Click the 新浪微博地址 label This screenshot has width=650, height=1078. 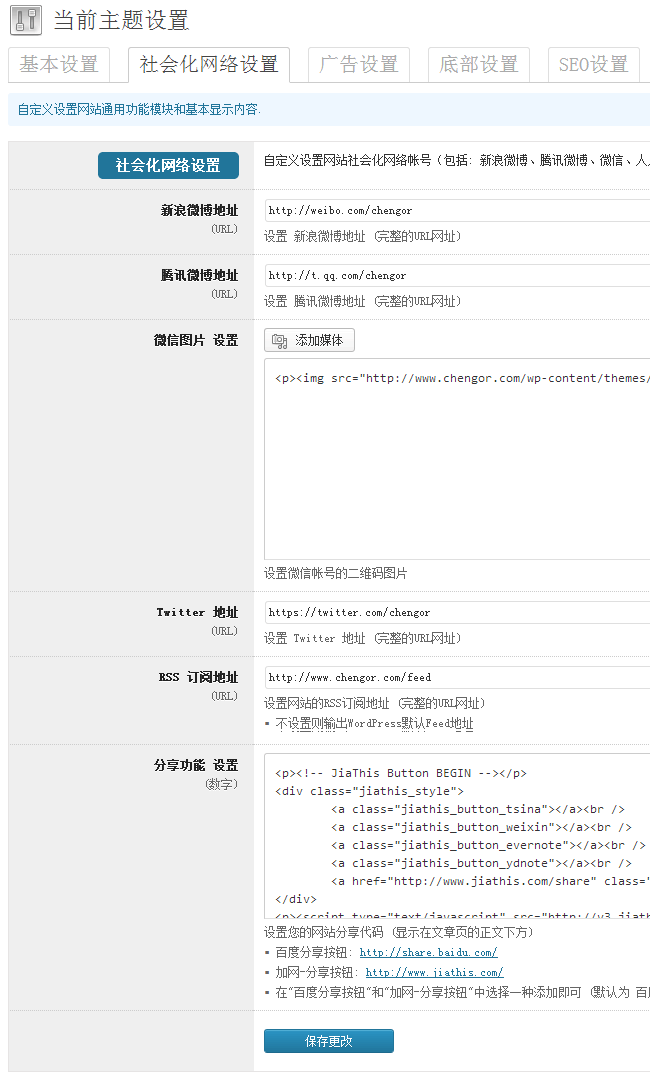199,210
